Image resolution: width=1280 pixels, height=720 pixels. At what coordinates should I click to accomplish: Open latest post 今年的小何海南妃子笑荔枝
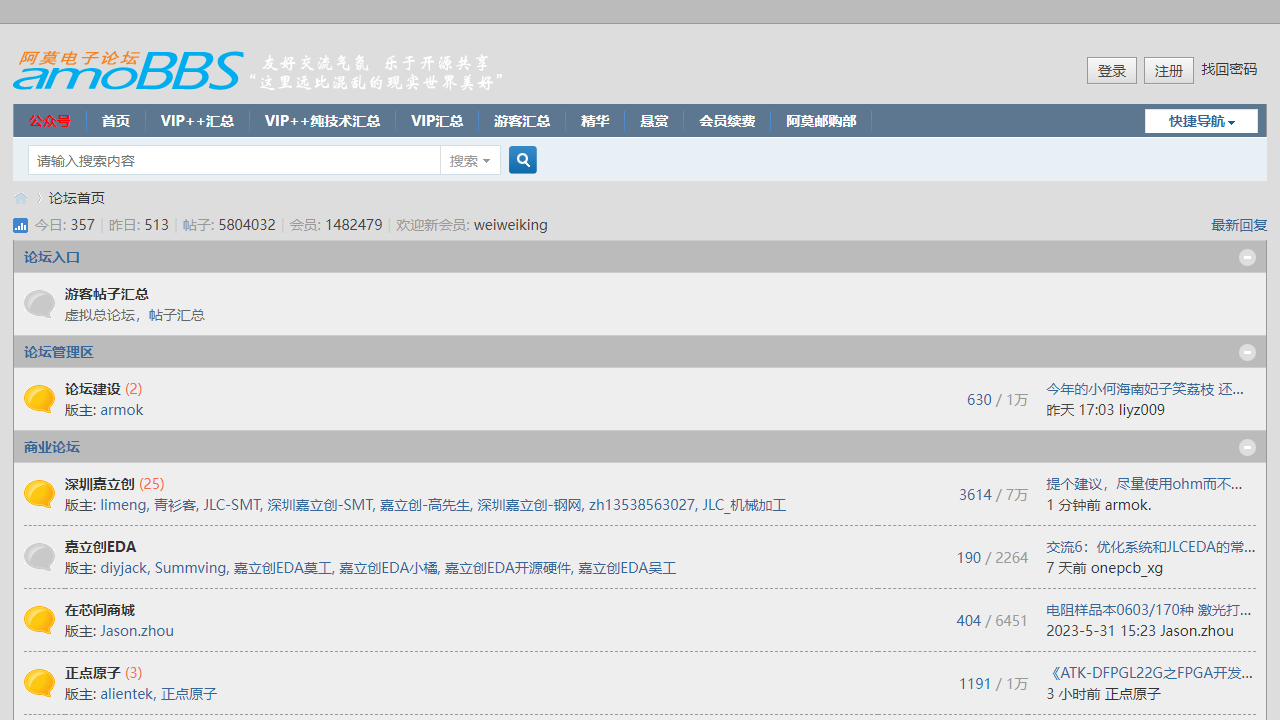coord(1145,389)
